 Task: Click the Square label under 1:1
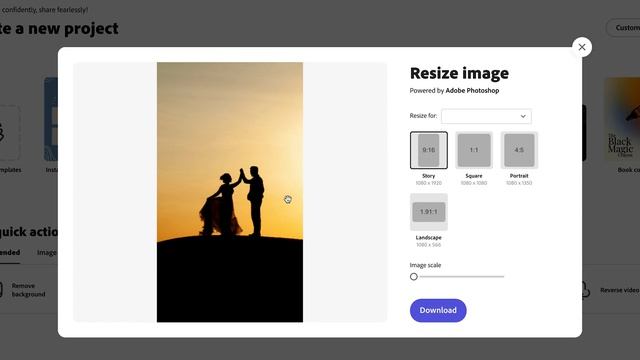pyautogui.click(x=474, y=176)
